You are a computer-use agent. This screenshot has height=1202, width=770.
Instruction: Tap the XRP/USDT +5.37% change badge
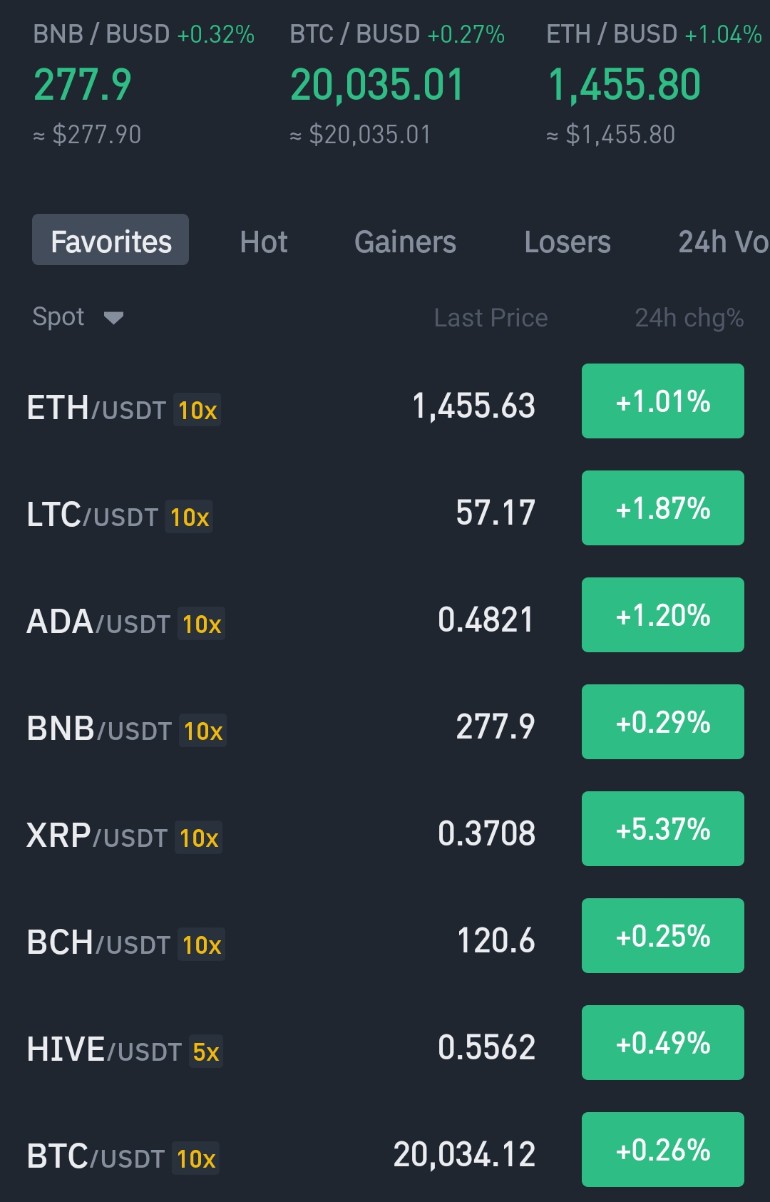click(663, 828)
